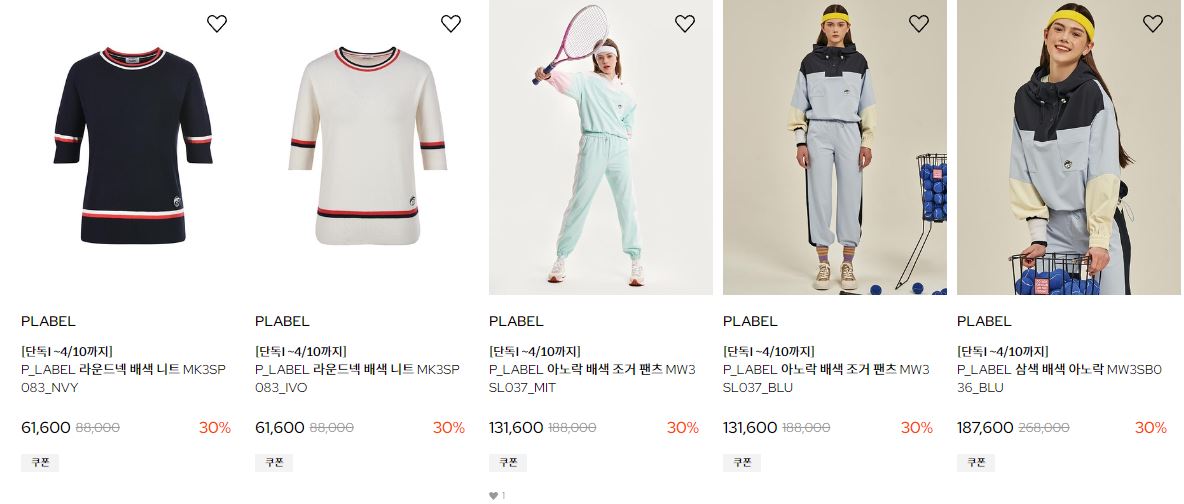Toggle wishlist heart on ivory knit sweater
This screenshot has height=504, width=1184.
coord(451,23)
